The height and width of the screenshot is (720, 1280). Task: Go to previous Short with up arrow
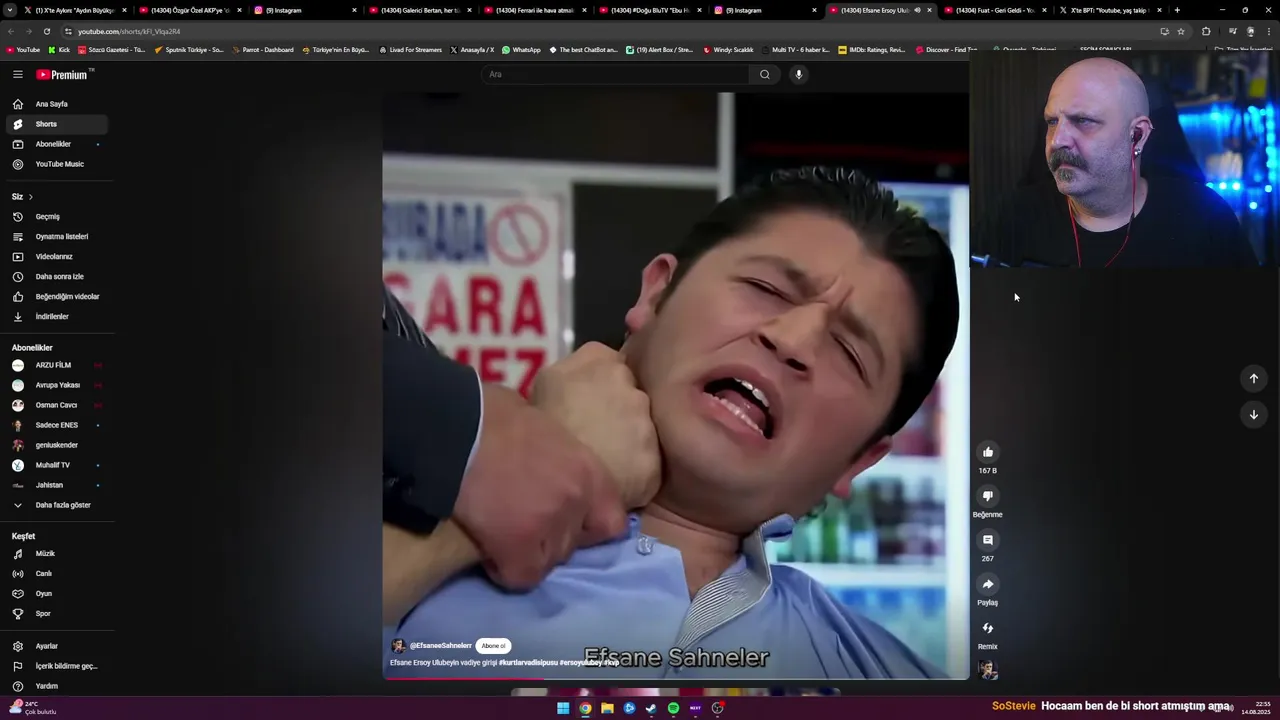1253,378
